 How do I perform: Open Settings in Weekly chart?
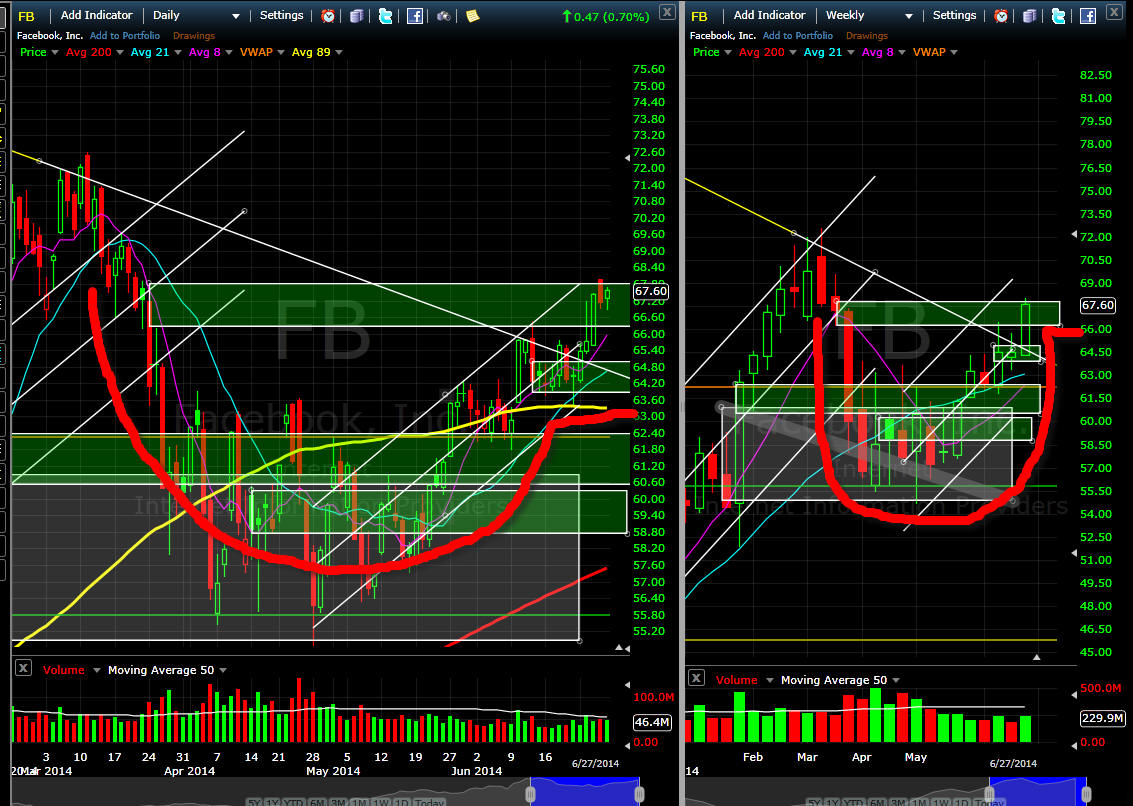click(x=954, y=15)
